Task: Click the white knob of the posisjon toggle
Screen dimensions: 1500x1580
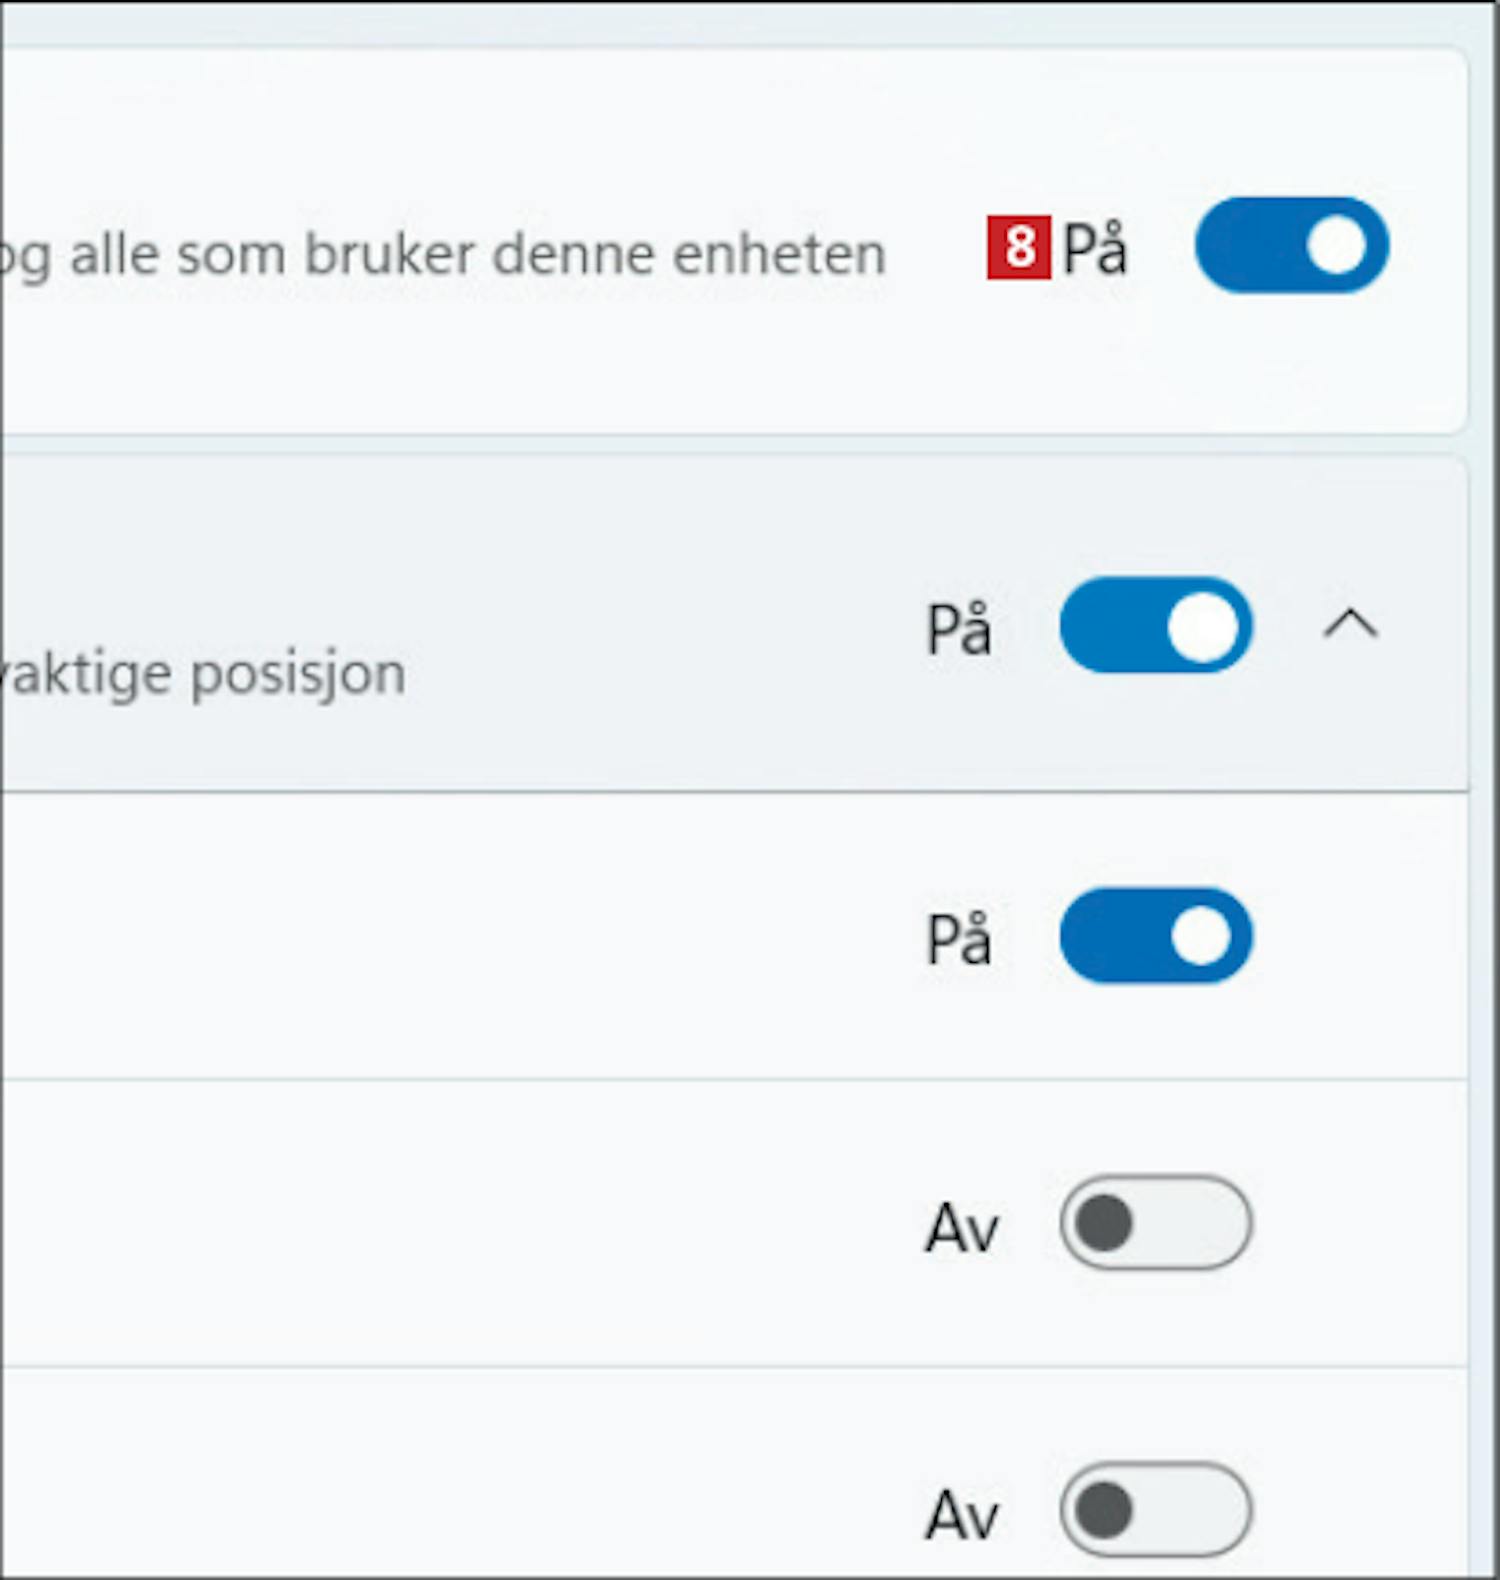Action: pos(1202,627)
